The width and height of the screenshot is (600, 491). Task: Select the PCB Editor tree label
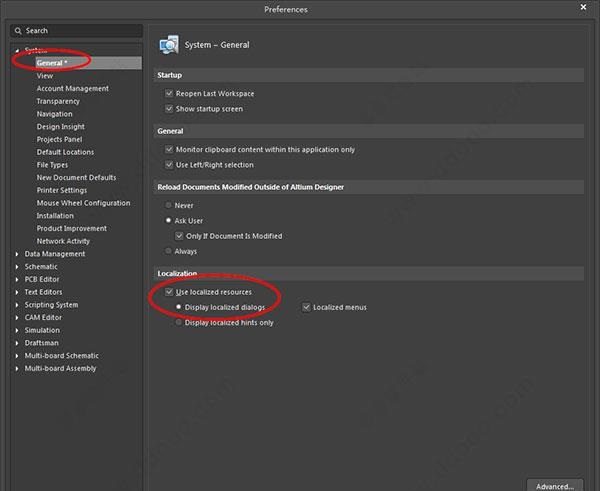coord(42,279)
